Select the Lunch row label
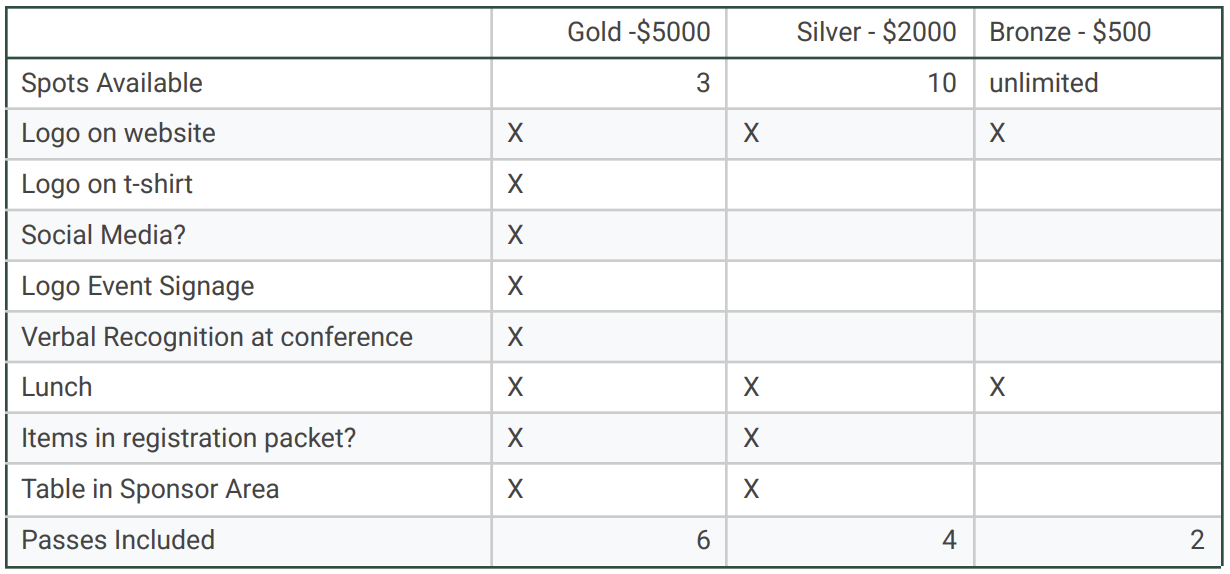1230x574 pixels. tap(57, 387)
